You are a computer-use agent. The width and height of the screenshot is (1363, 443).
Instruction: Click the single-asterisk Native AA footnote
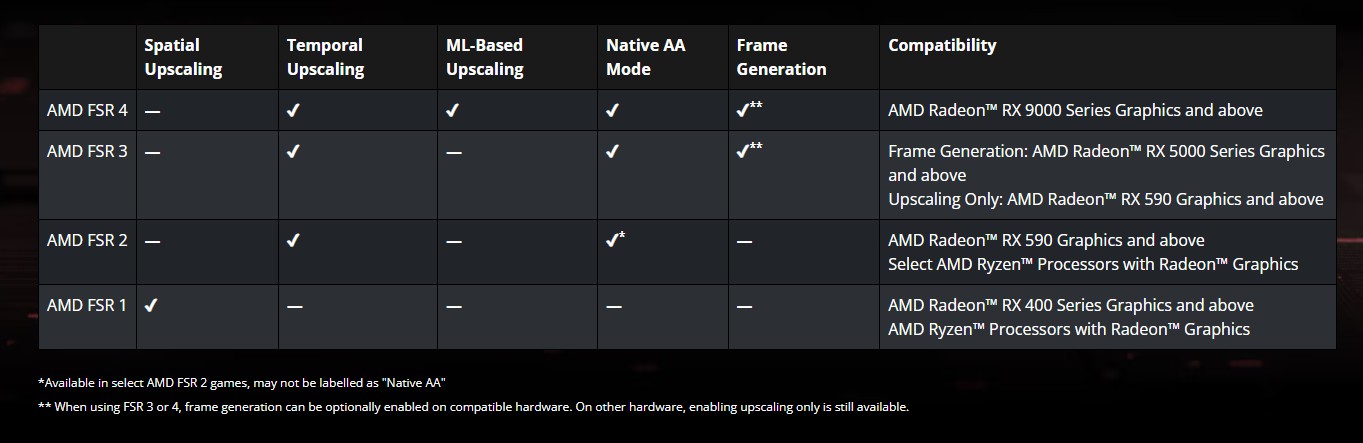[241, 383]
